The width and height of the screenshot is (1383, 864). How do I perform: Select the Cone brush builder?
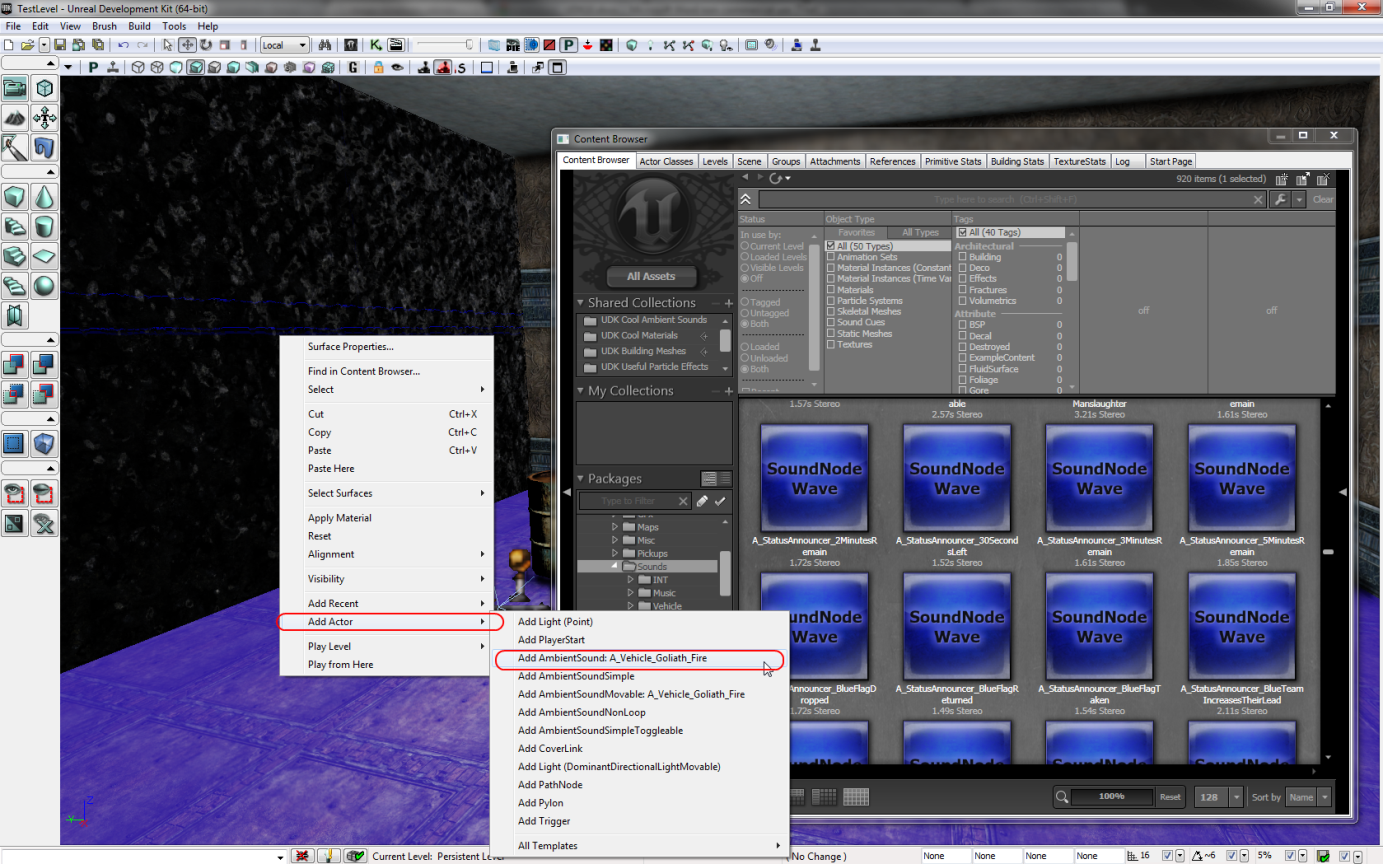45,196
